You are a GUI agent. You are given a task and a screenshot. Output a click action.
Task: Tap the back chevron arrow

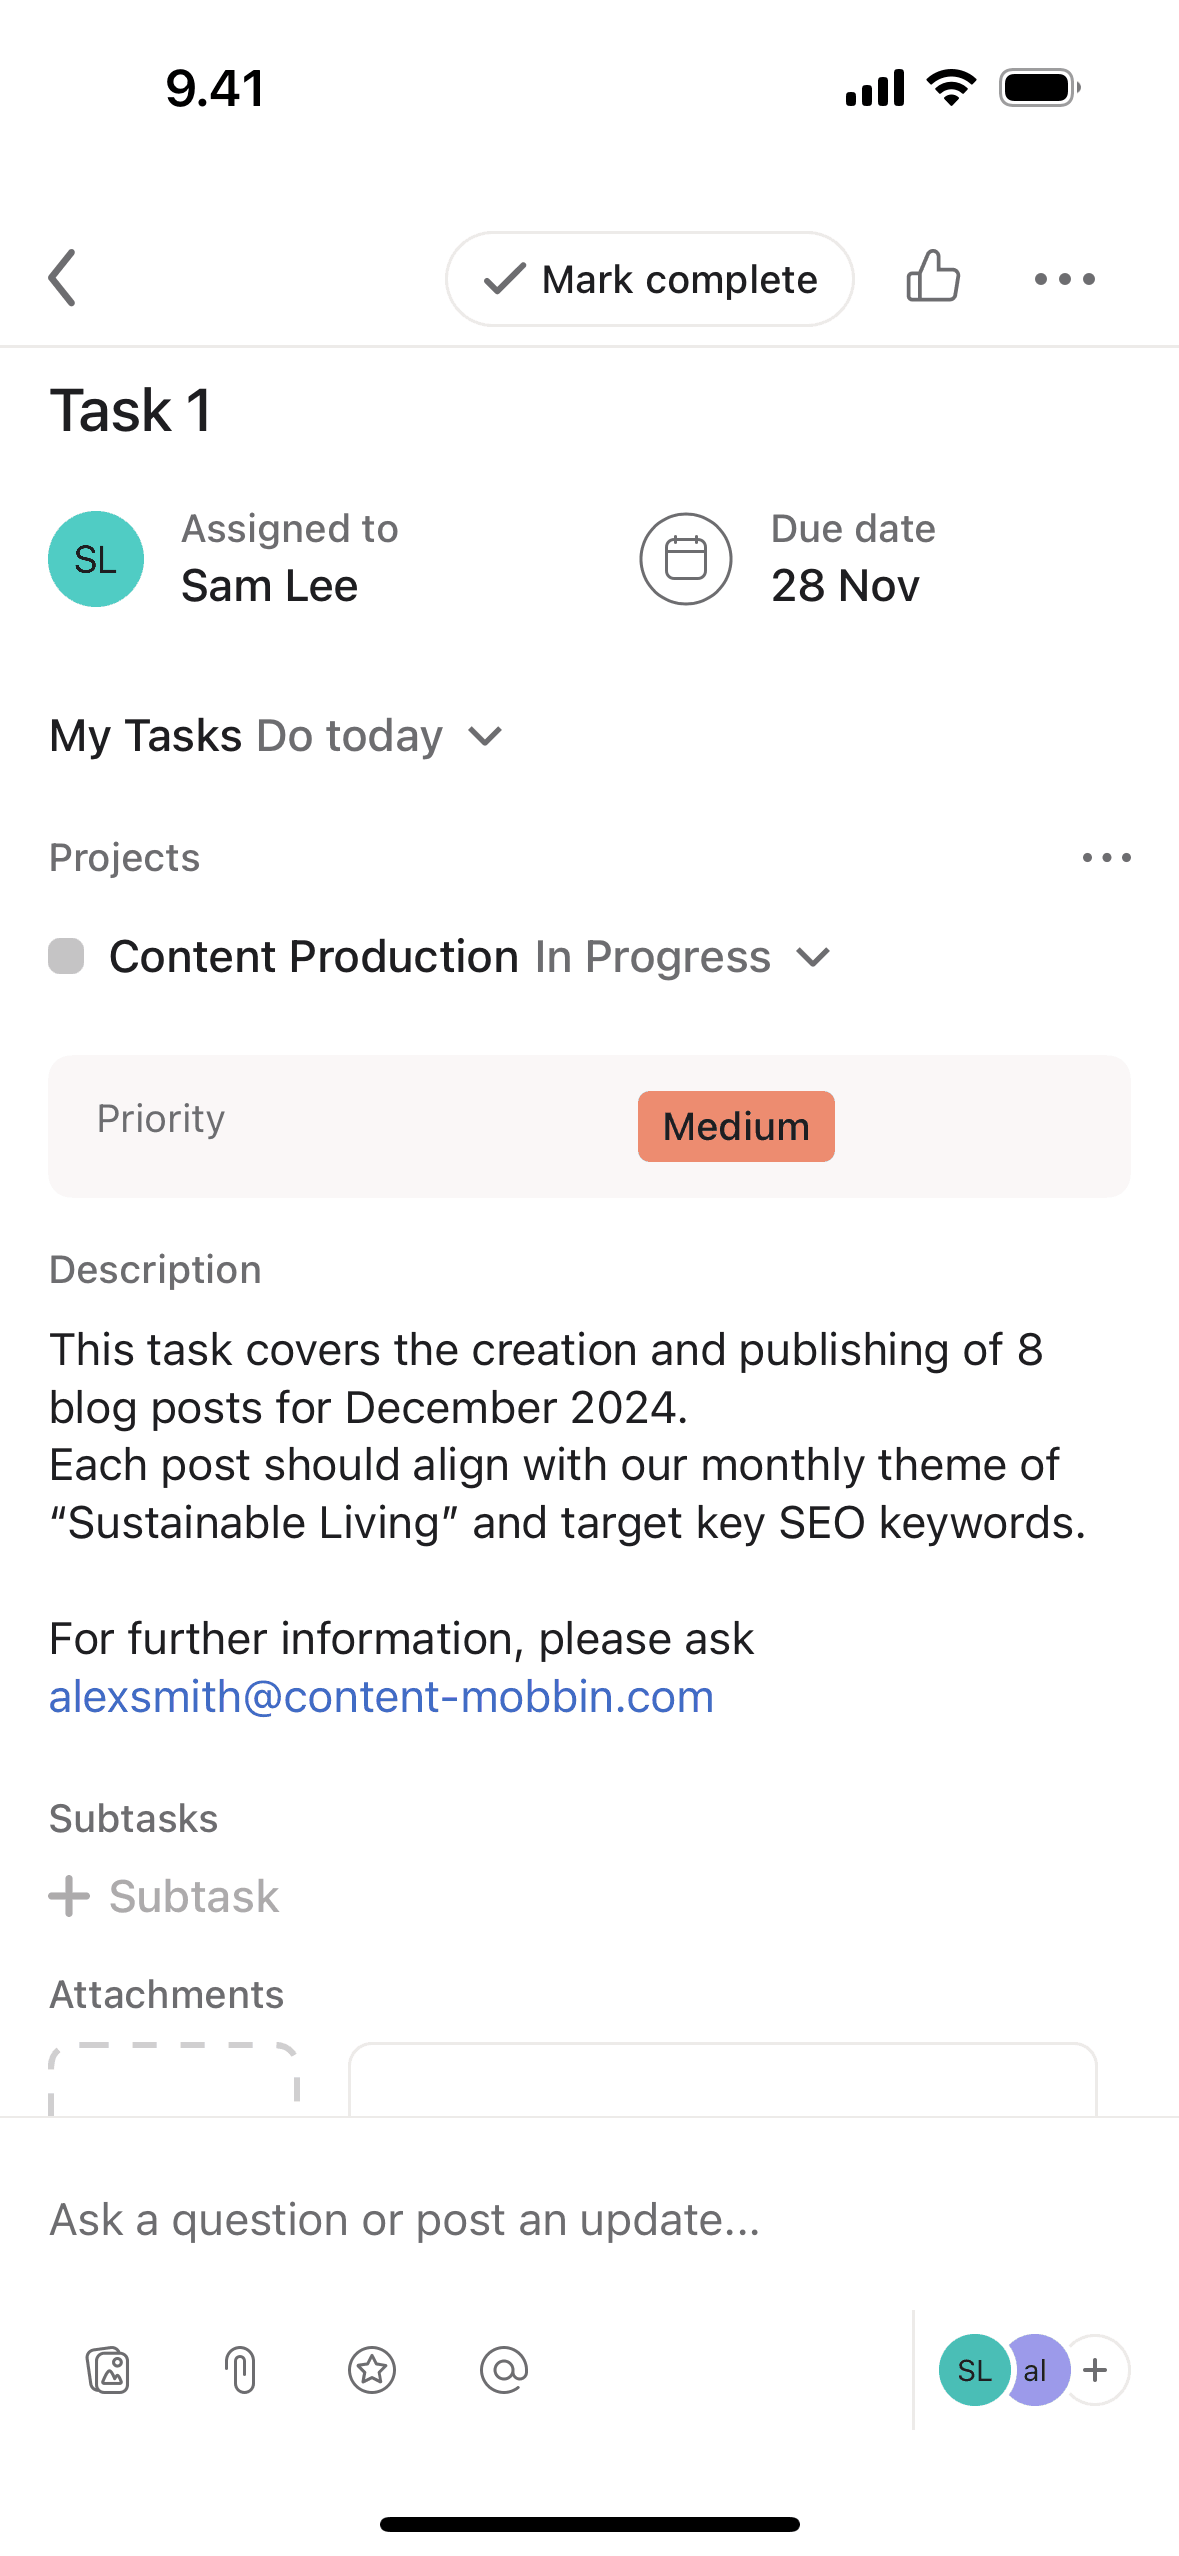point(62,278)
